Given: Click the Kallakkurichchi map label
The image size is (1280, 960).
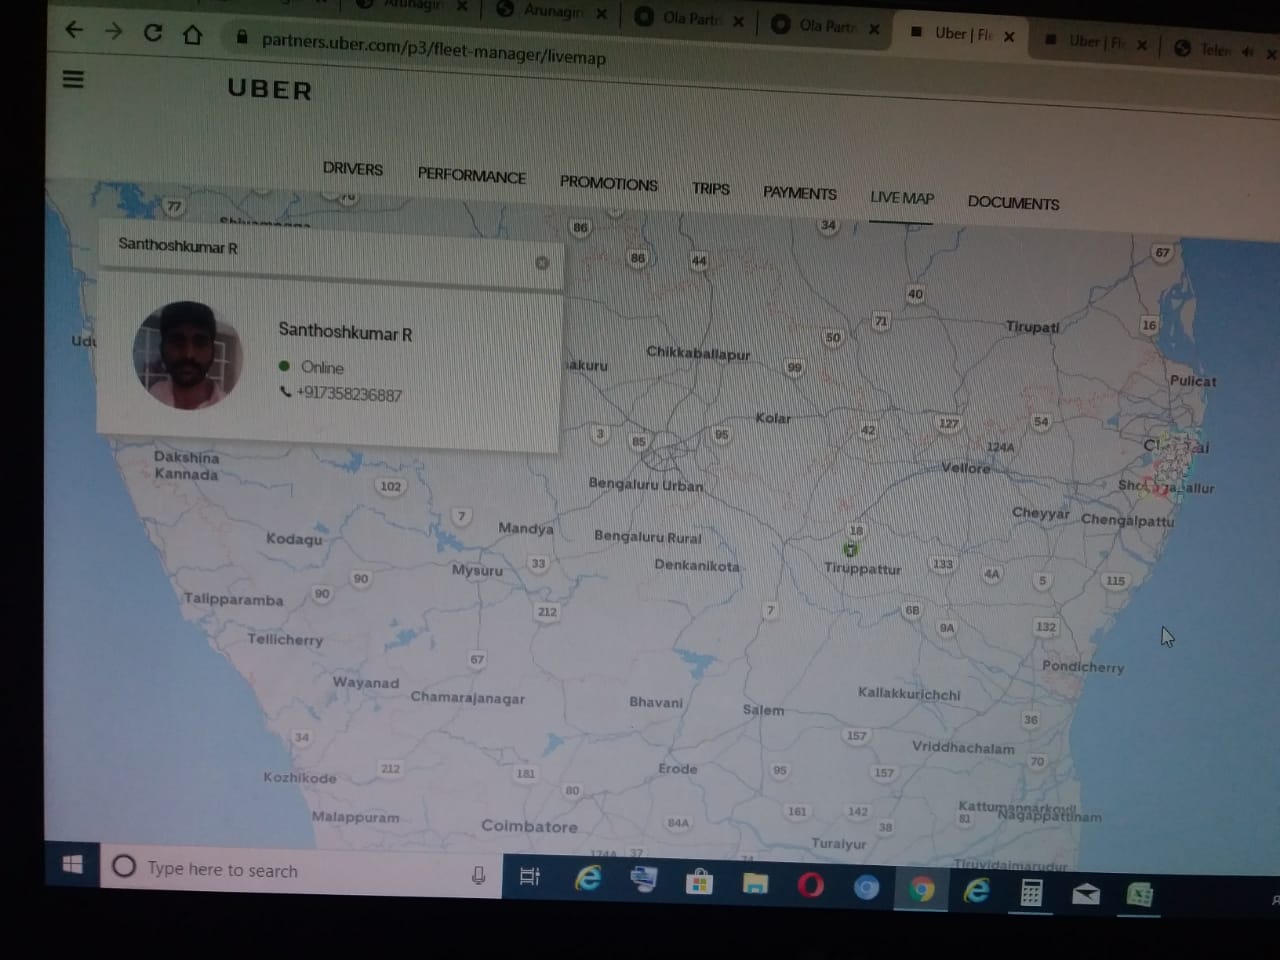Looking at the screenshot, I should click(x=909, y=693).
